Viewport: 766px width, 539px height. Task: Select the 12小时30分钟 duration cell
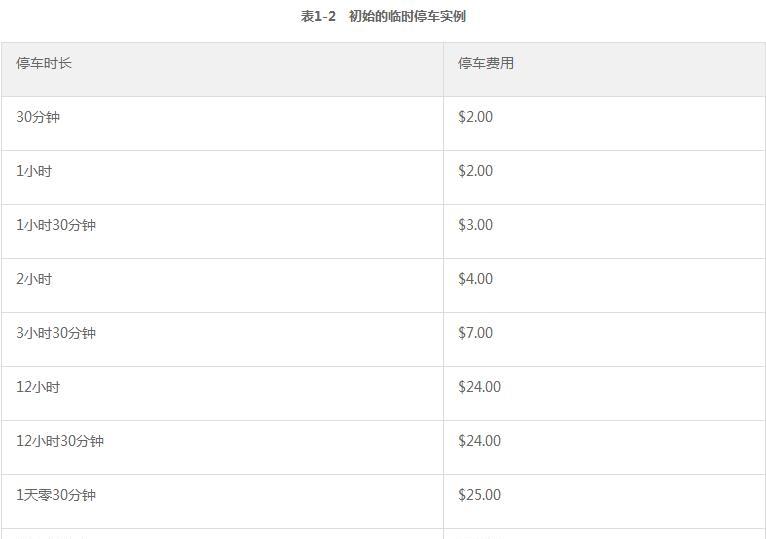pos(222,448)
